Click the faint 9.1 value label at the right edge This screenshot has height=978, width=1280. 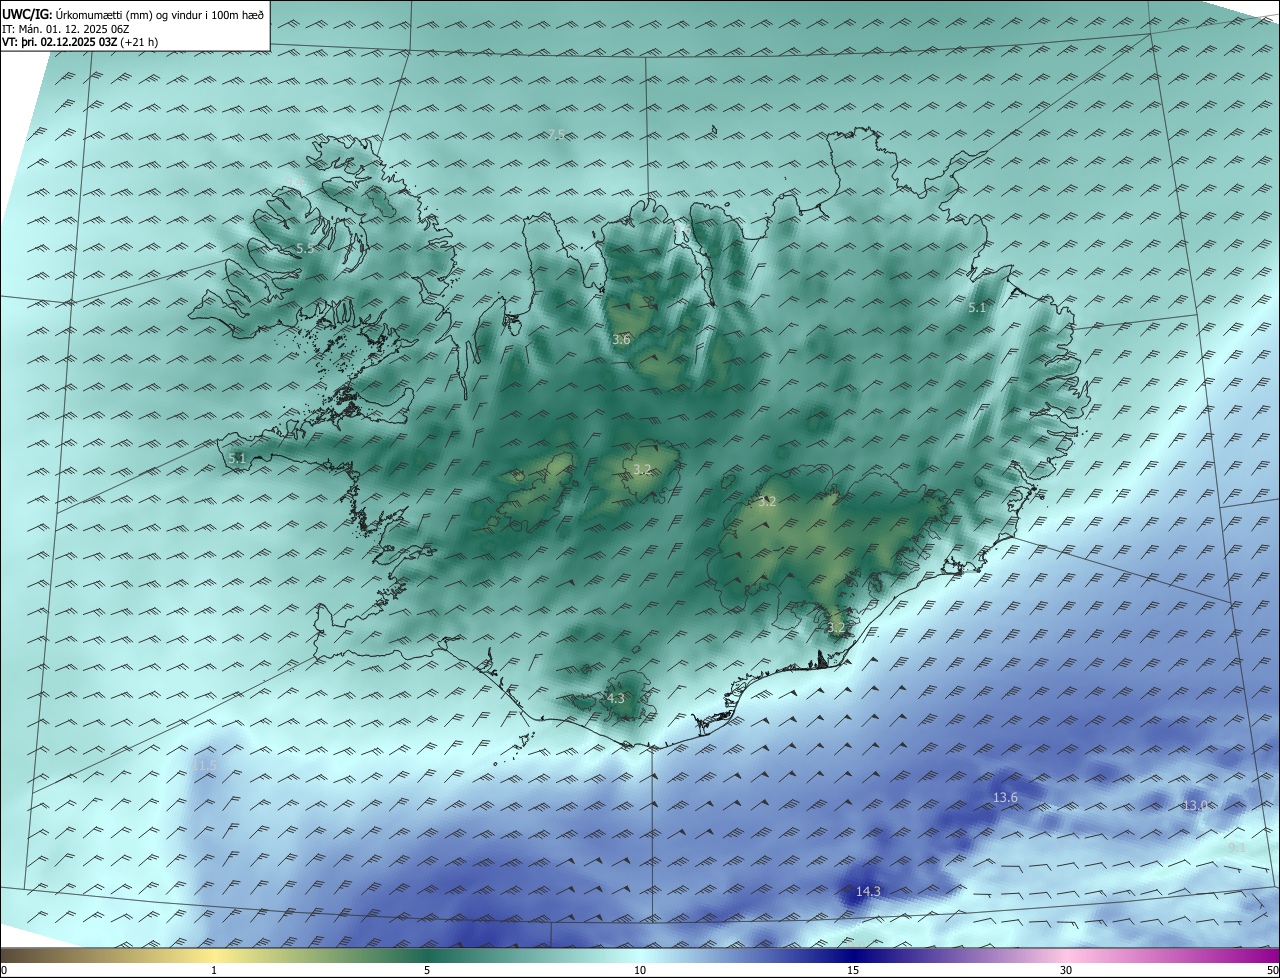coord(1237,847)
